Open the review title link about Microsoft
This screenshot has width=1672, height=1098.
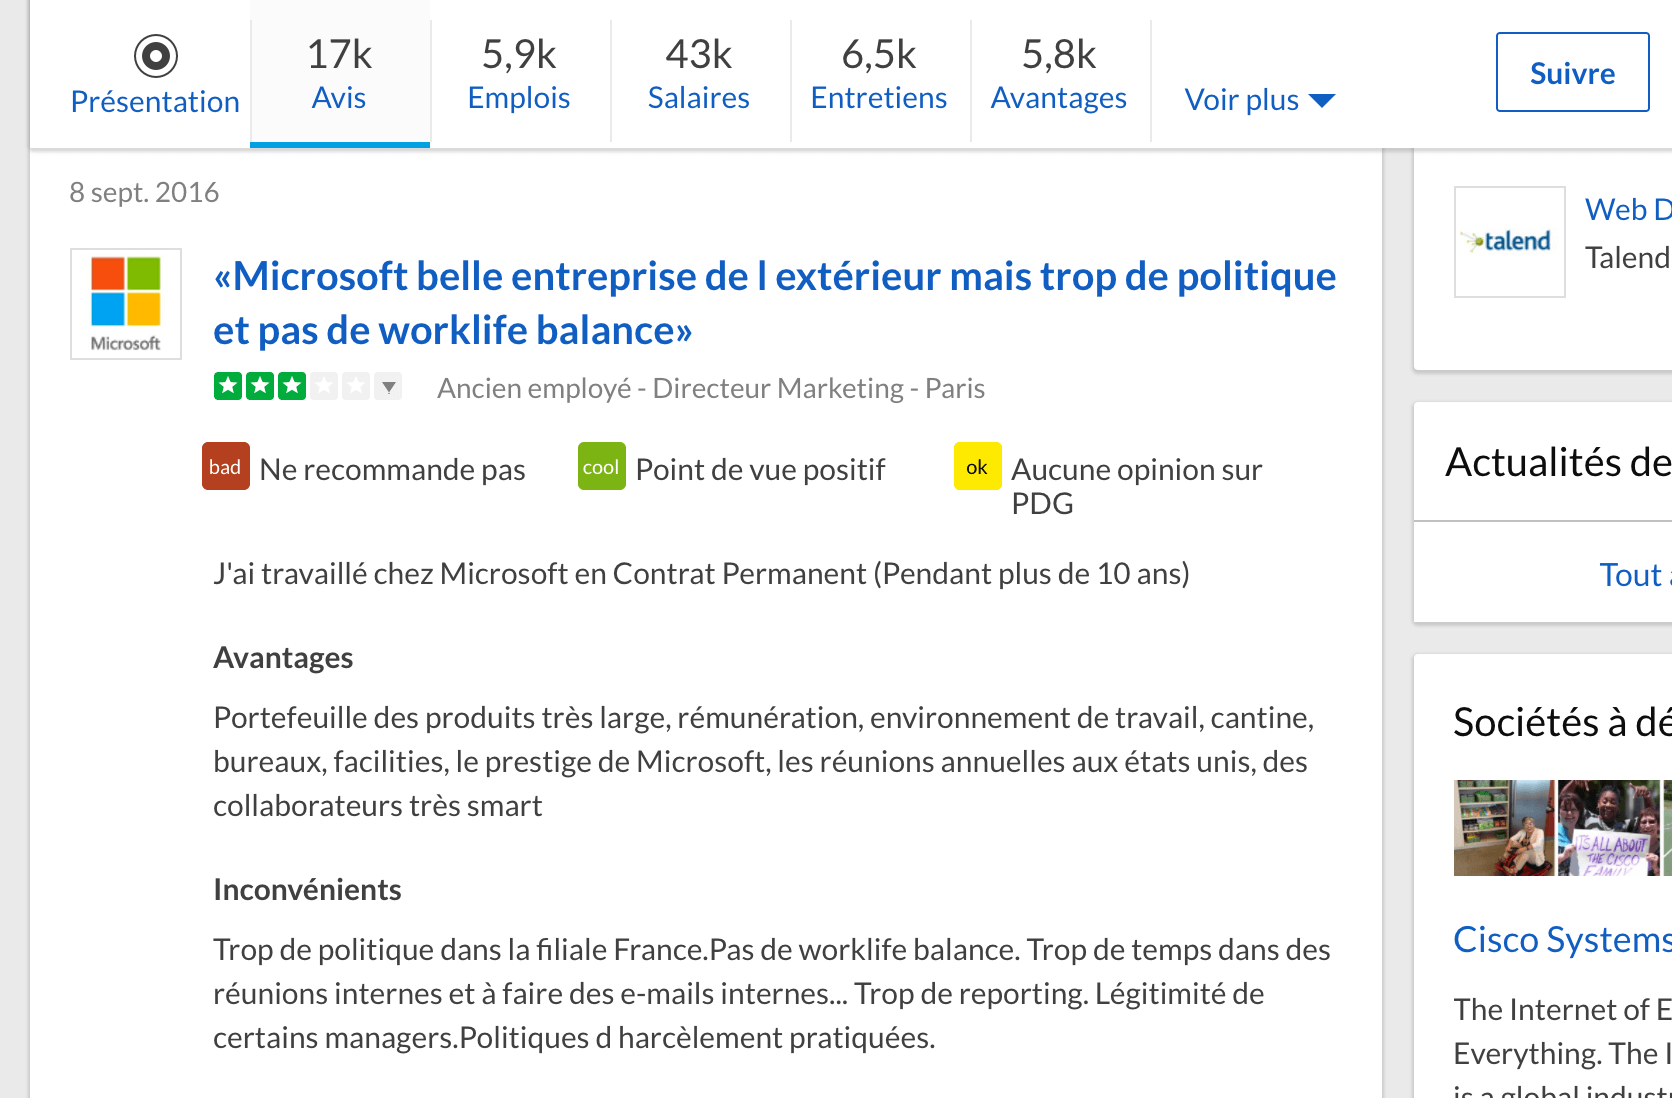pyautogui.click(x=774, y=303)
